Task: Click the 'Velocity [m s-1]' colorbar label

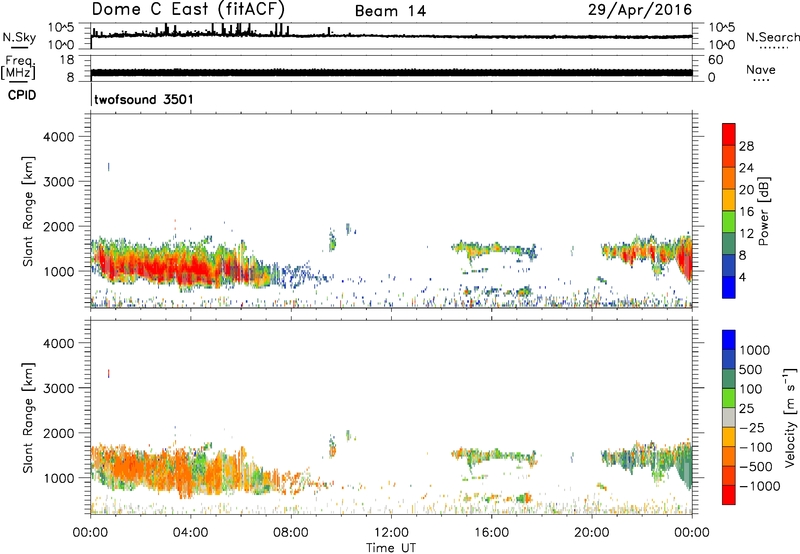Action: click(790, 418)
